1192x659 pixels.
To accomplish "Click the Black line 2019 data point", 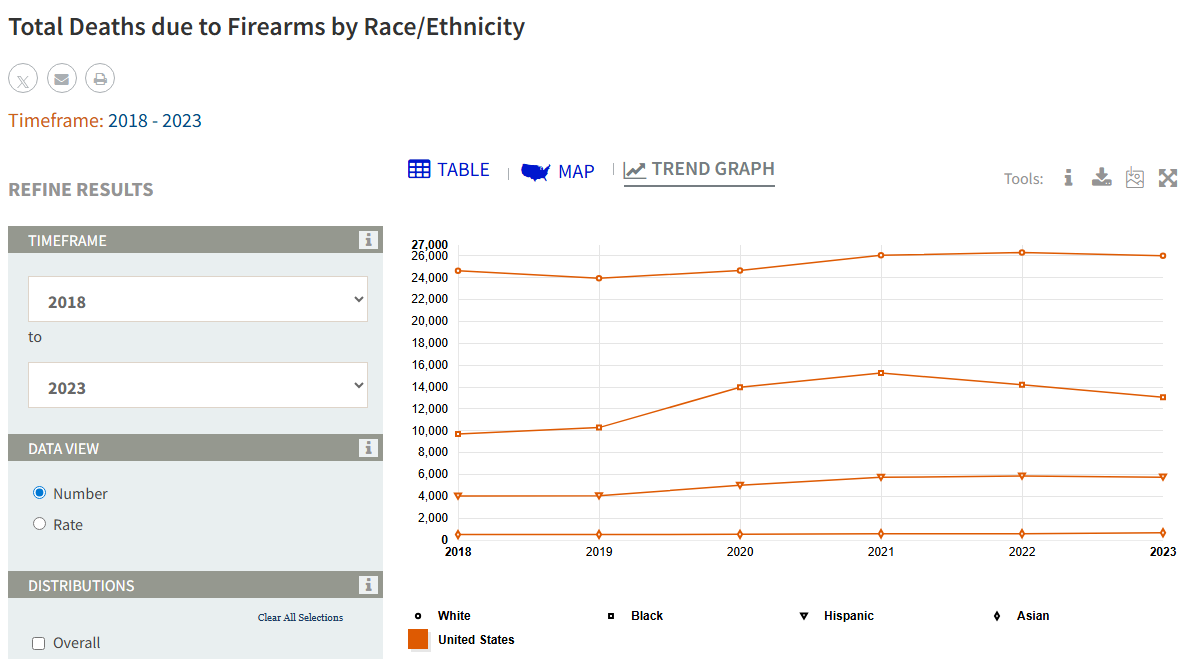I will (599, 427).
